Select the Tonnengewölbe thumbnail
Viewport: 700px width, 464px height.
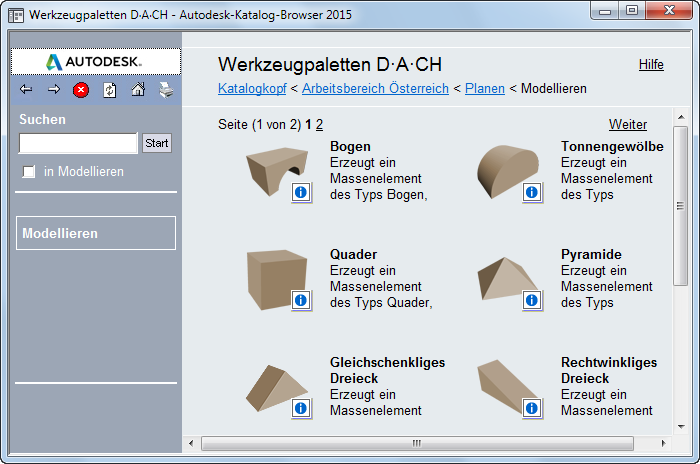pyautogui.click(x=508, y=170)
